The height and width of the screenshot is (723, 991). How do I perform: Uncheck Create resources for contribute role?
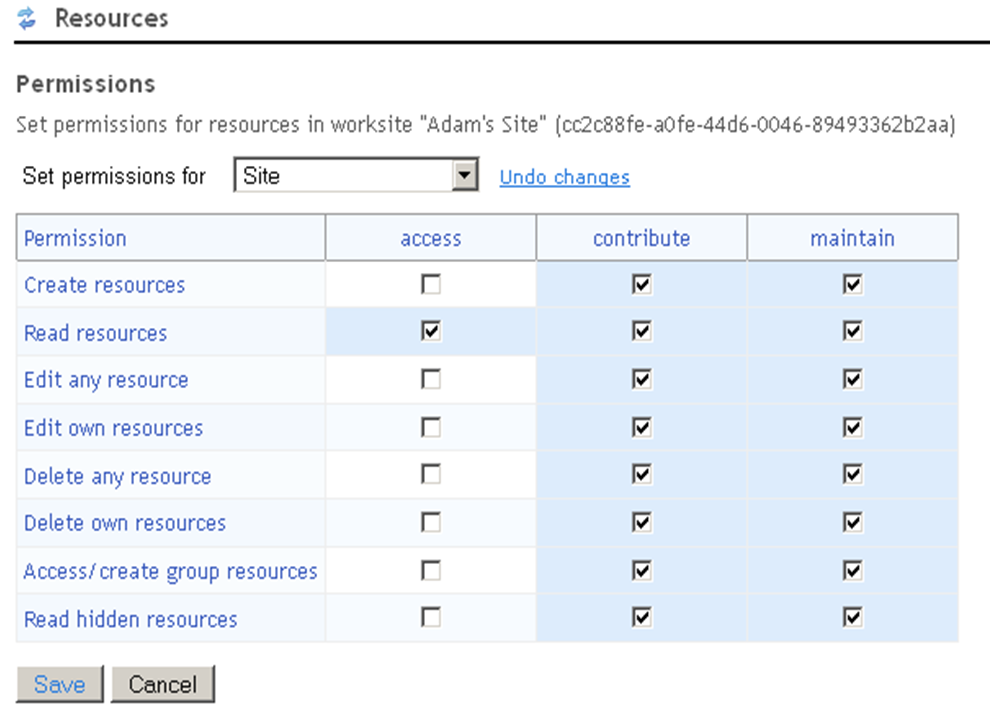coord(642,285)
